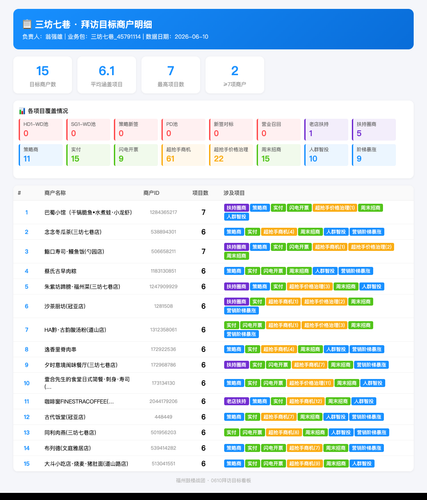This screenshot has width=427, height=500.
Task: Select the 最高项目数 stat card showing 7
Action: [x=171, y=75]
